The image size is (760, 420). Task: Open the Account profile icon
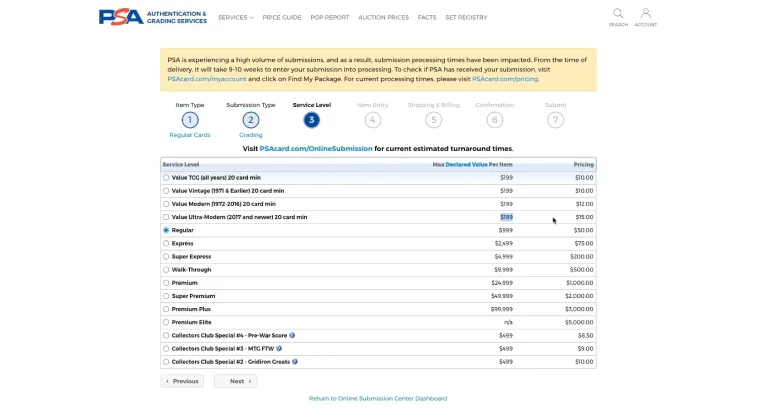click(645, 14)
